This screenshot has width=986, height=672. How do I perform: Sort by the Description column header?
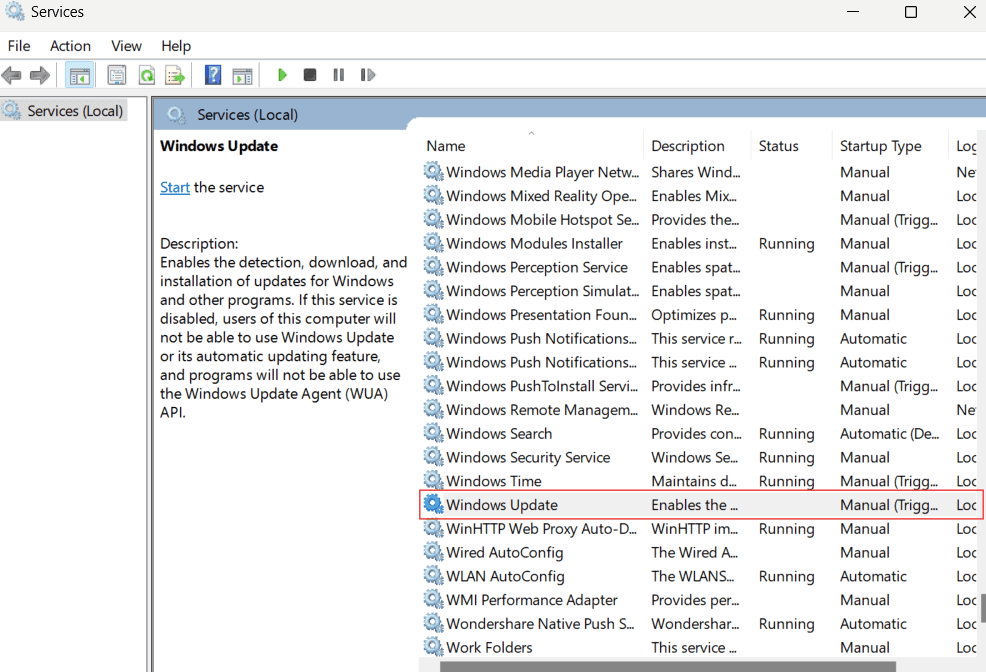(697, 146)
